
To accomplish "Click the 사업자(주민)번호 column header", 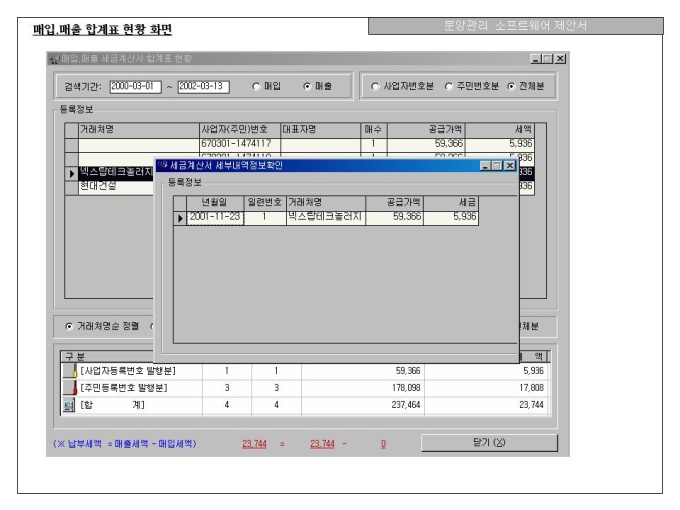I will (240, 130).
